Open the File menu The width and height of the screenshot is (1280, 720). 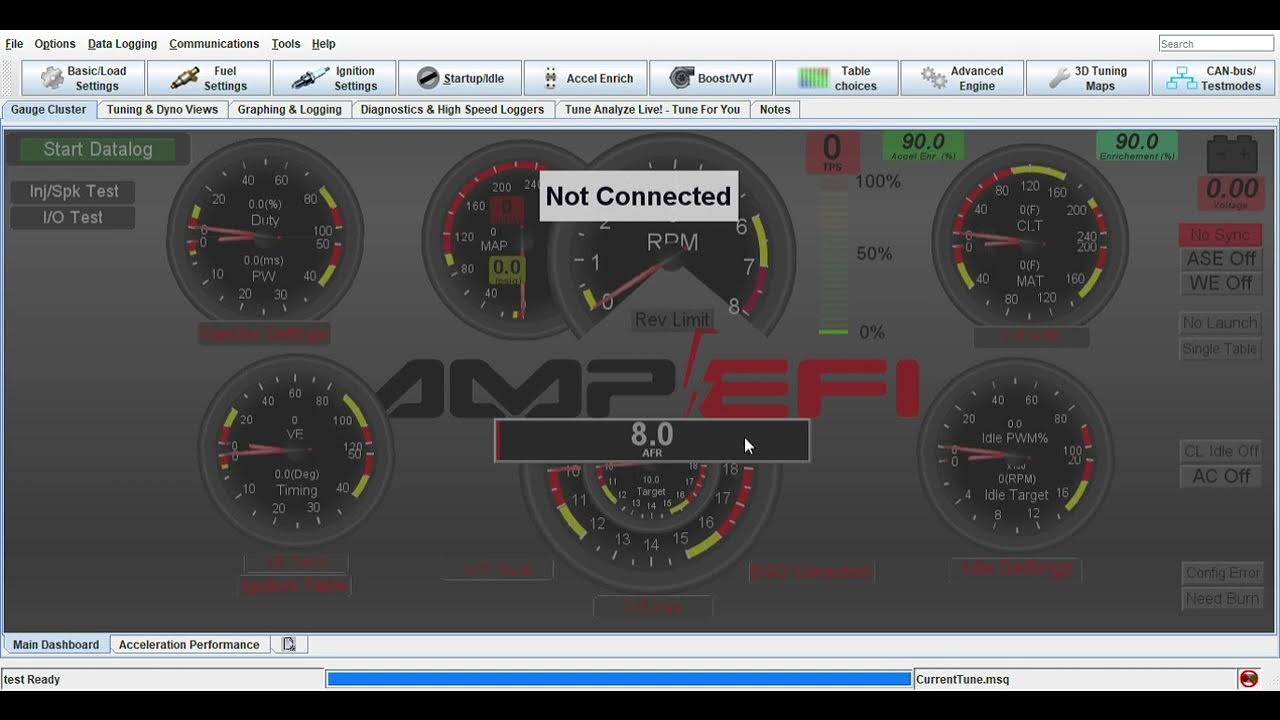14,44
